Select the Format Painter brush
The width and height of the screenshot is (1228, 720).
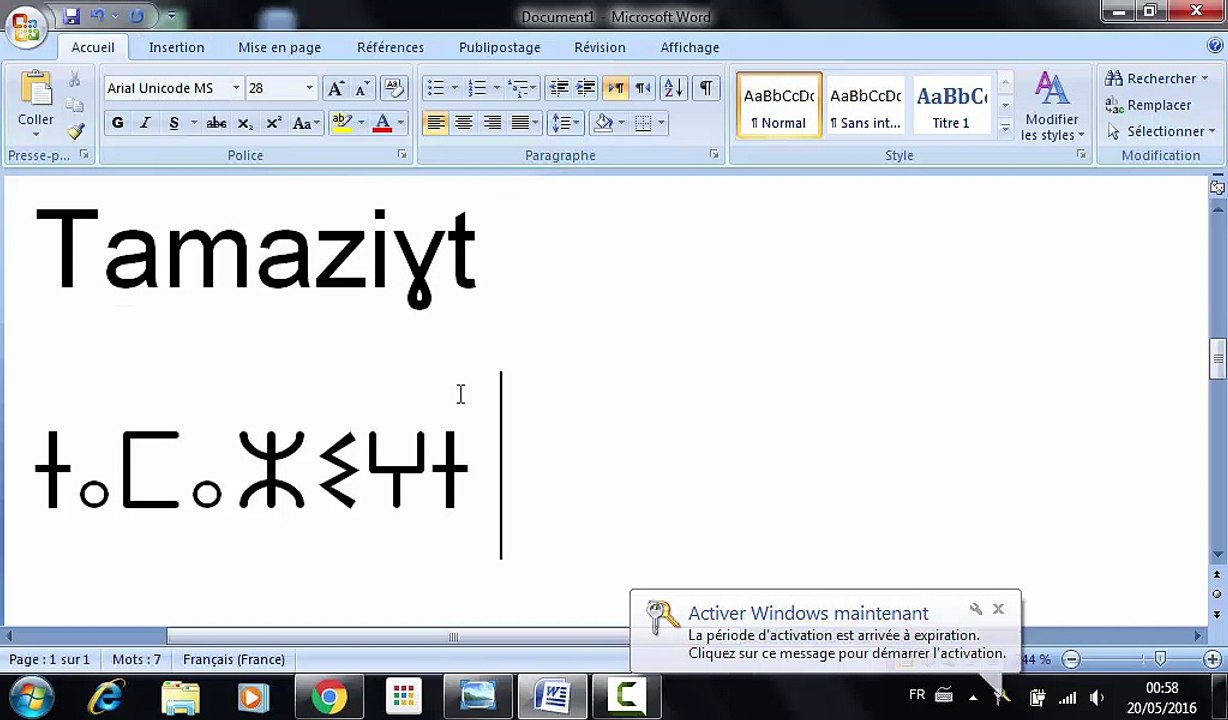[74, 131]
